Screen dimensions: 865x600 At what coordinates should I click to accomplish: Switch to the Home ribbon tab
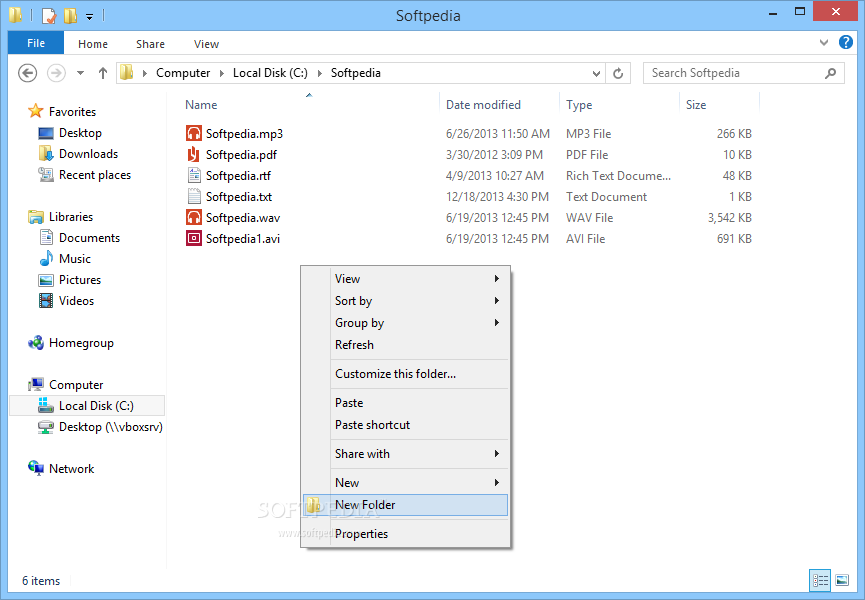pos(93,44)
